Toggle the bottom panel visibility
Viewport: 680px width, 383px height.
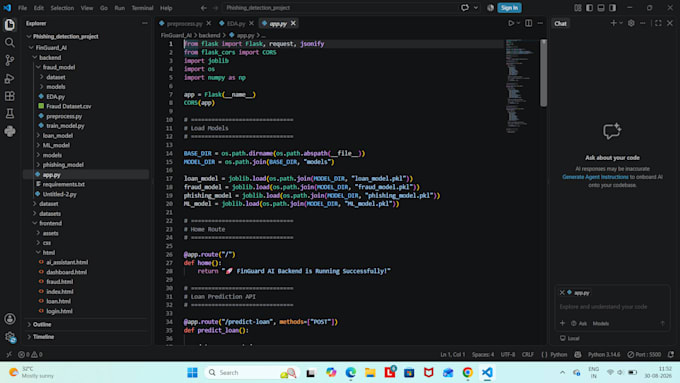click(601, 8)
